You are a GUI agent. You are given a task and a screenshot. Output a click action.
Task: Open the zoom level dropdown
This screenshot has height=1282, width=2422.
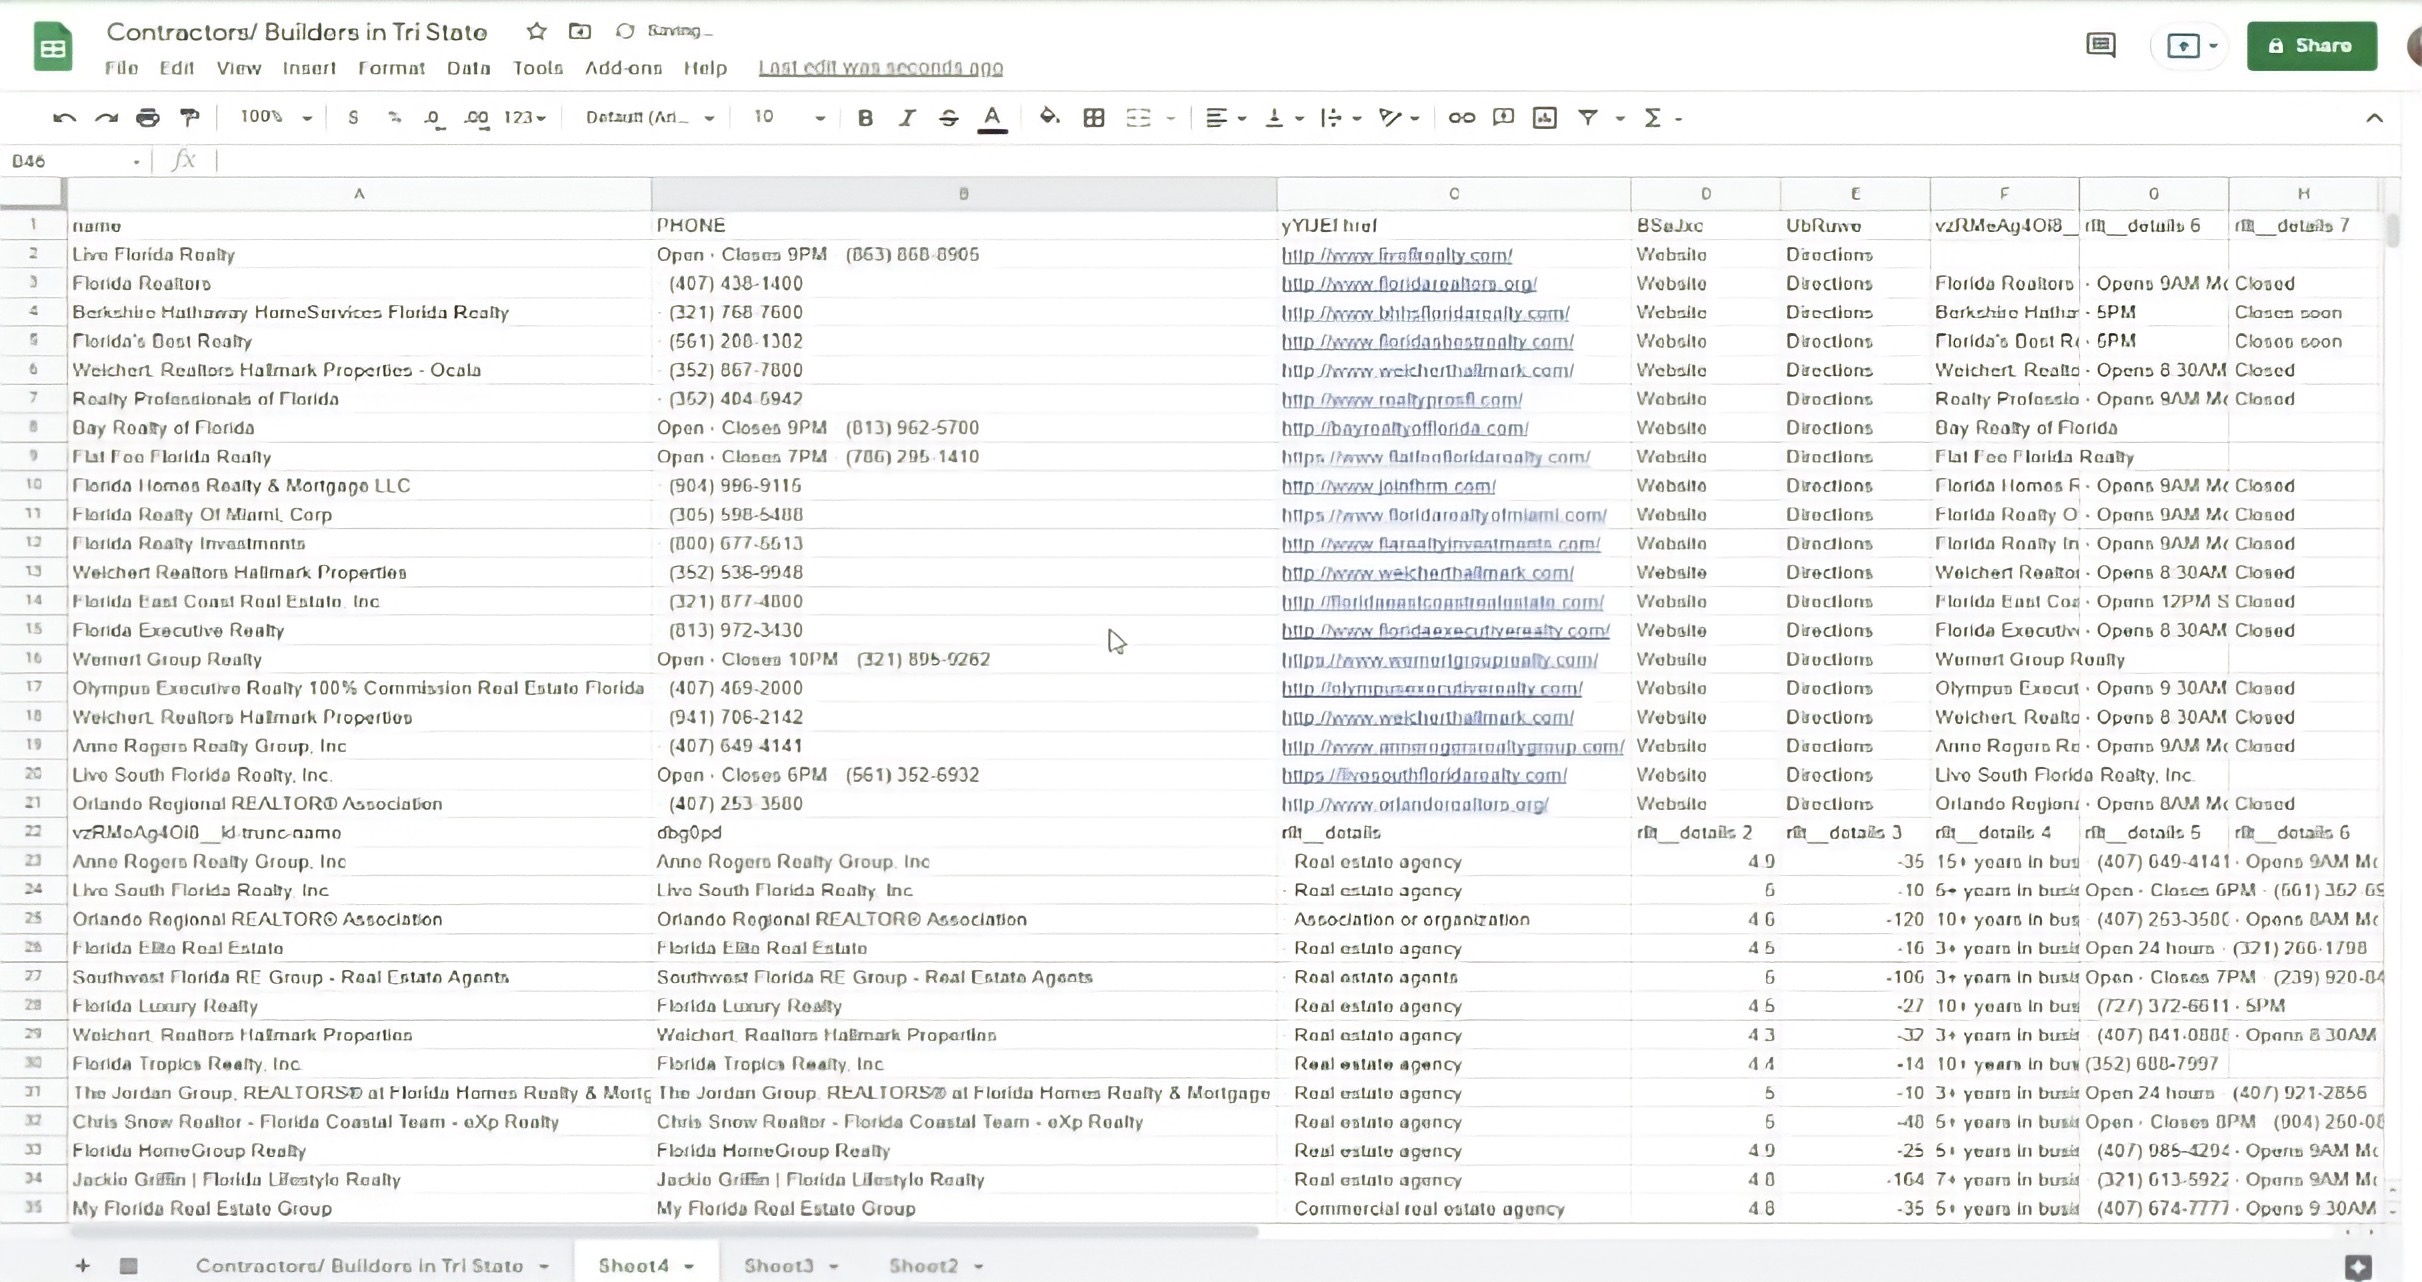[276, 118]
